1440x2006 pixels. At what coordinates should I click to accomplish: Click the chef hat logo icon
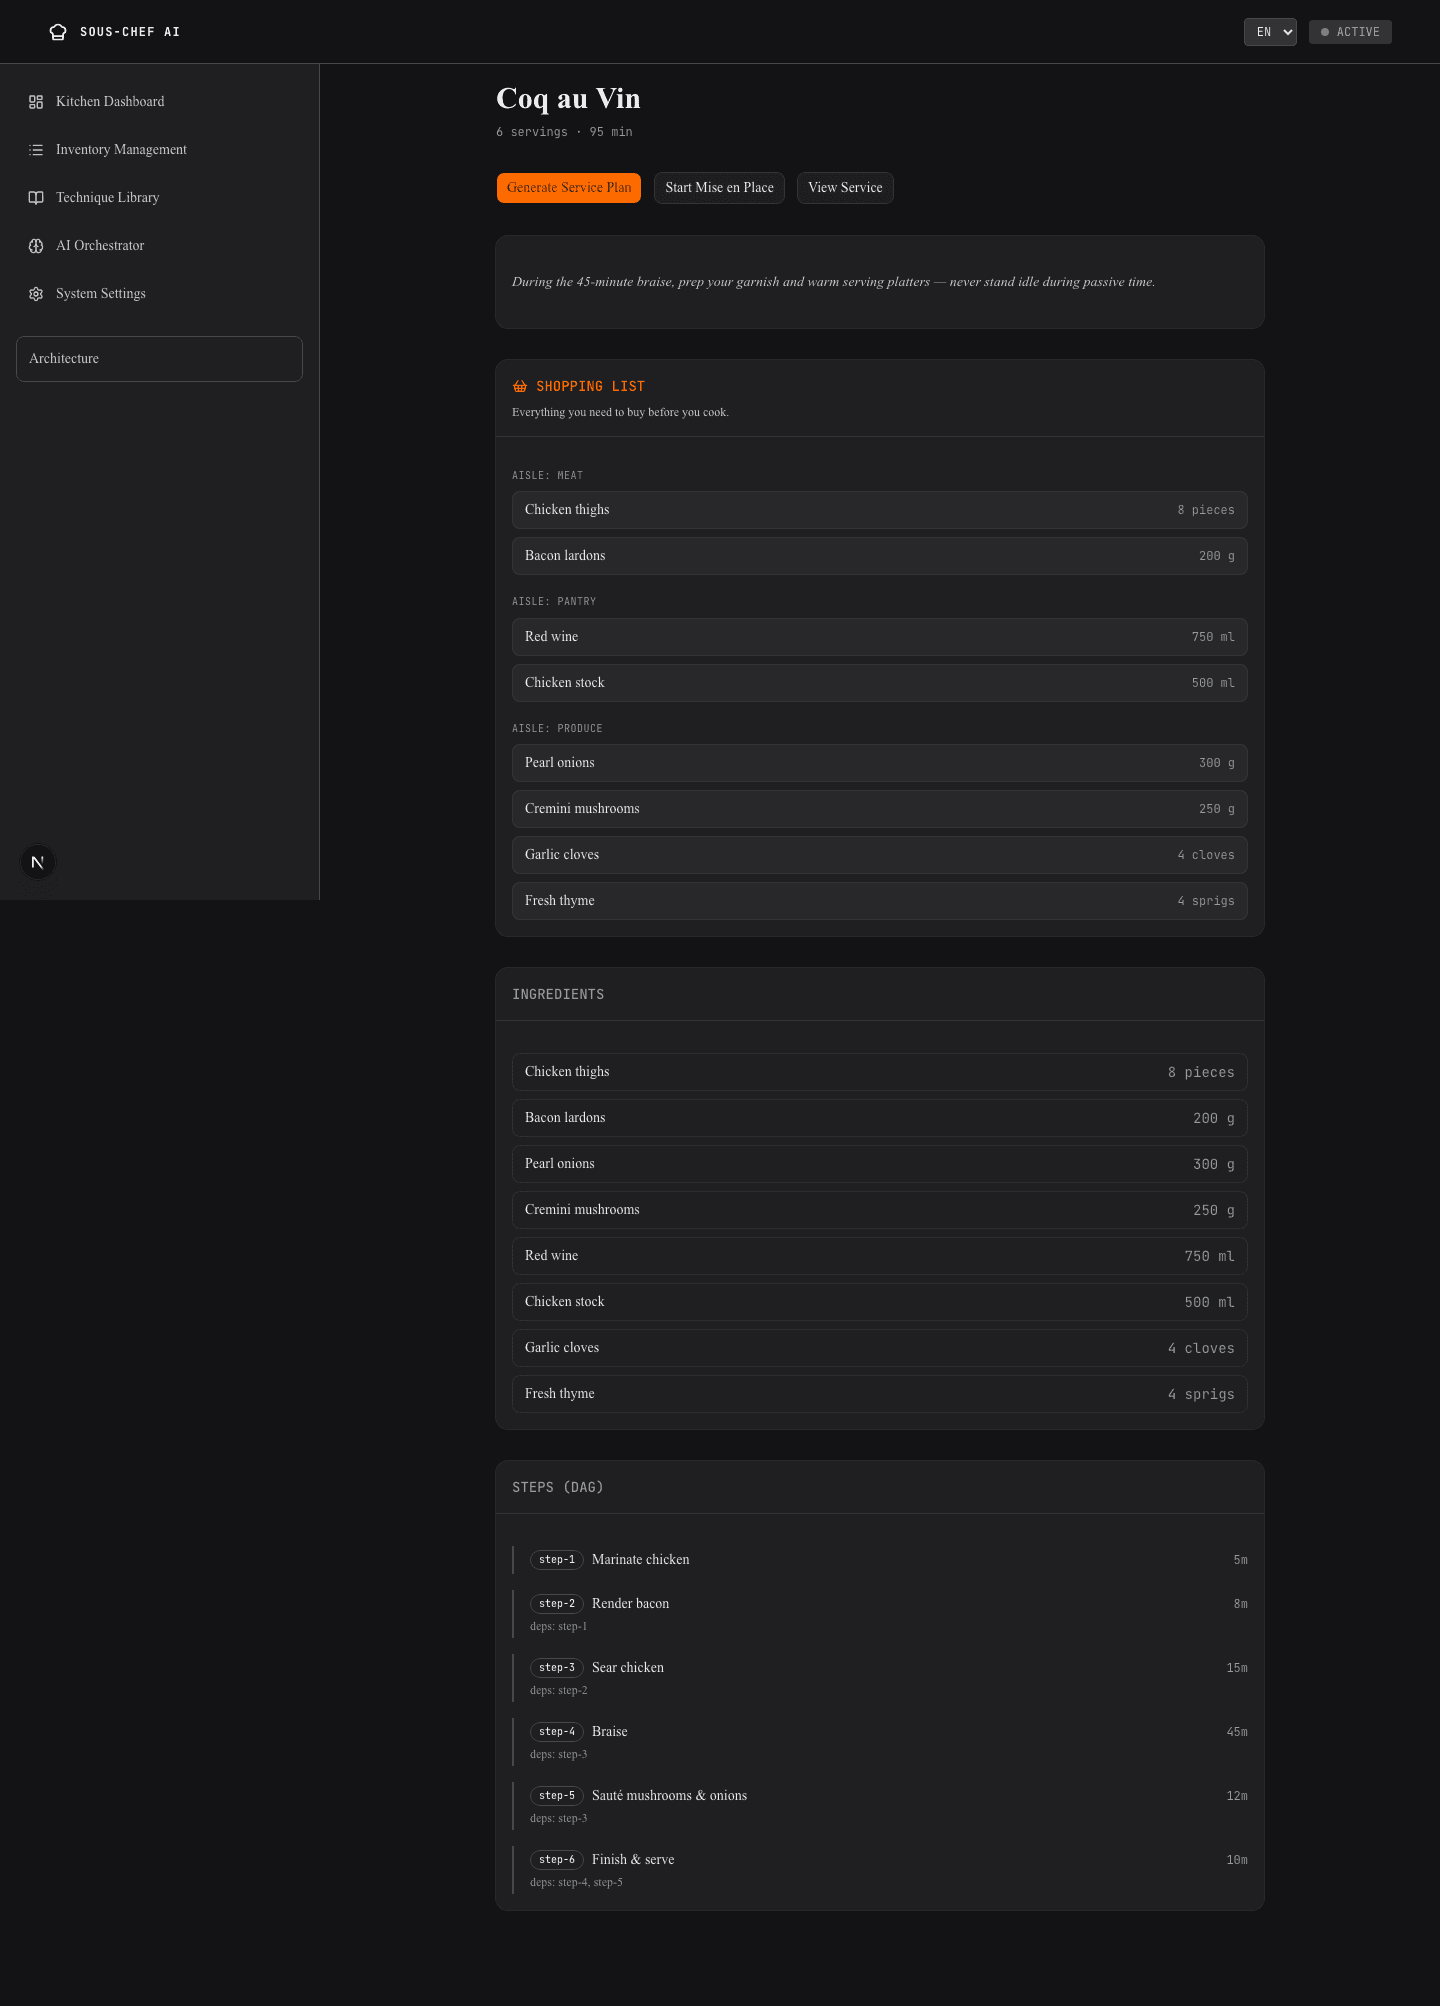58,32
